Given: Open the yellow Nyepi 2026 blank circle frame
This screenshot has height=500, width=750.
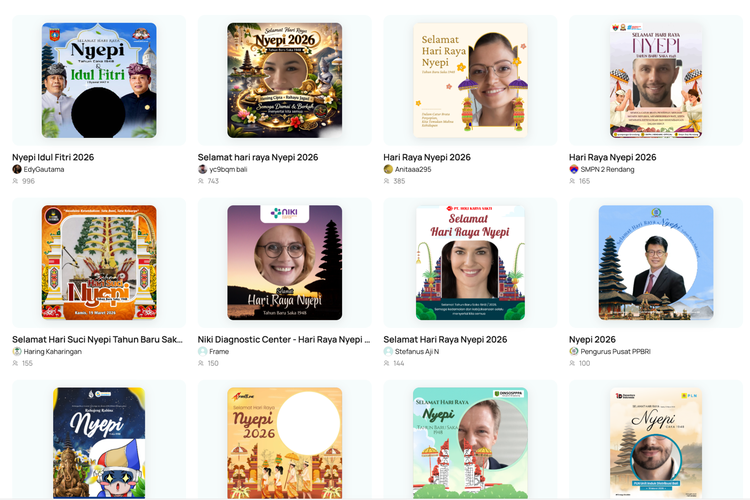Looking at the screenshot, I should (x=285, y=443).
